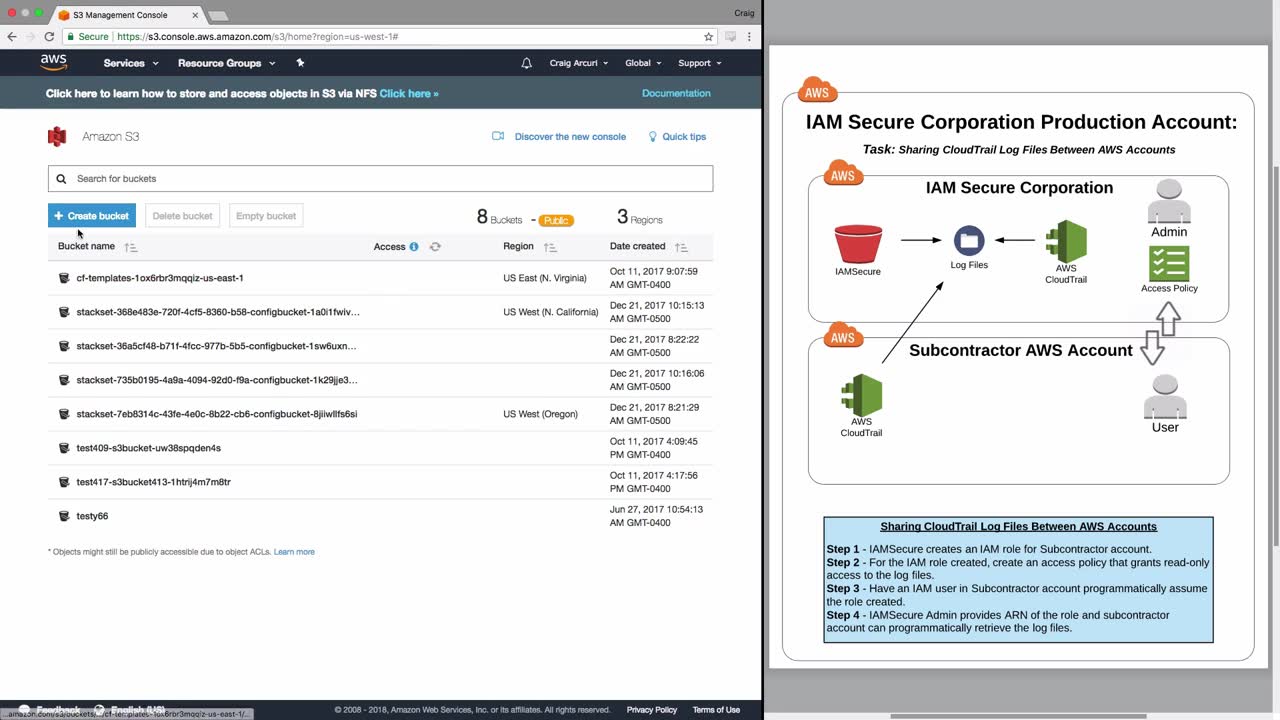Click the browser back arrow

tap(12, 37)
